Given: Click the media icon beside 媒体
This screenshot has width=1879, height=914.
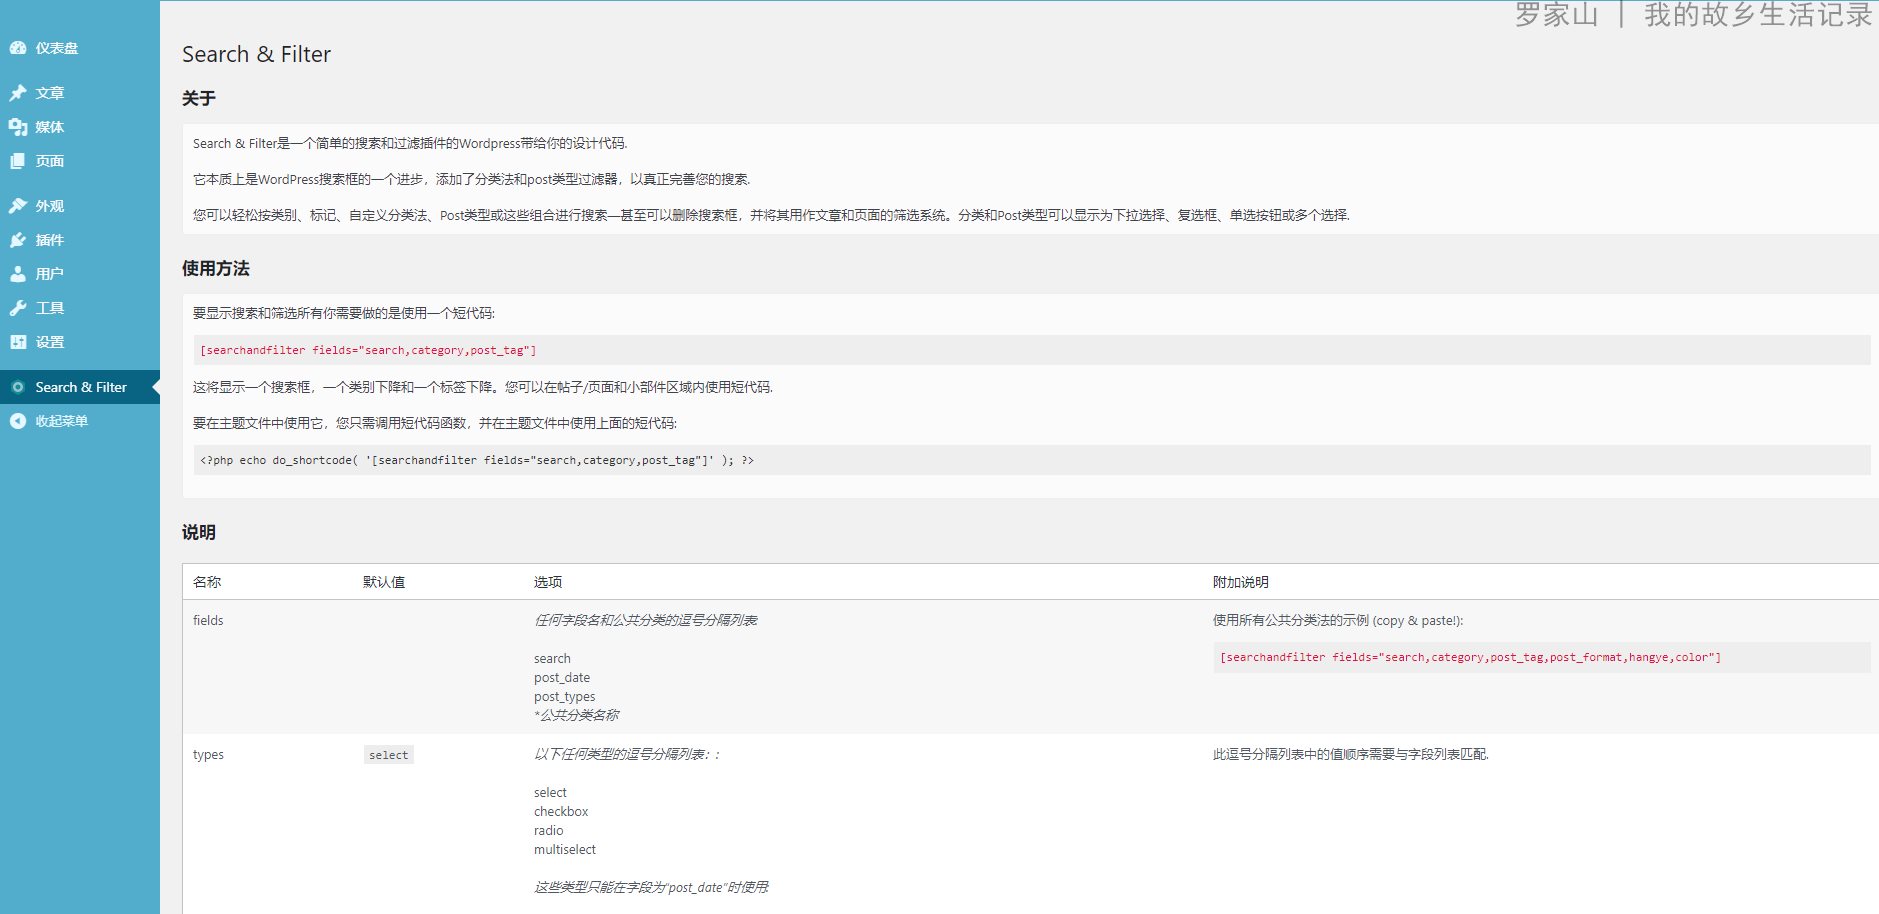Looking at the screenshot, I should click(18, 127).
